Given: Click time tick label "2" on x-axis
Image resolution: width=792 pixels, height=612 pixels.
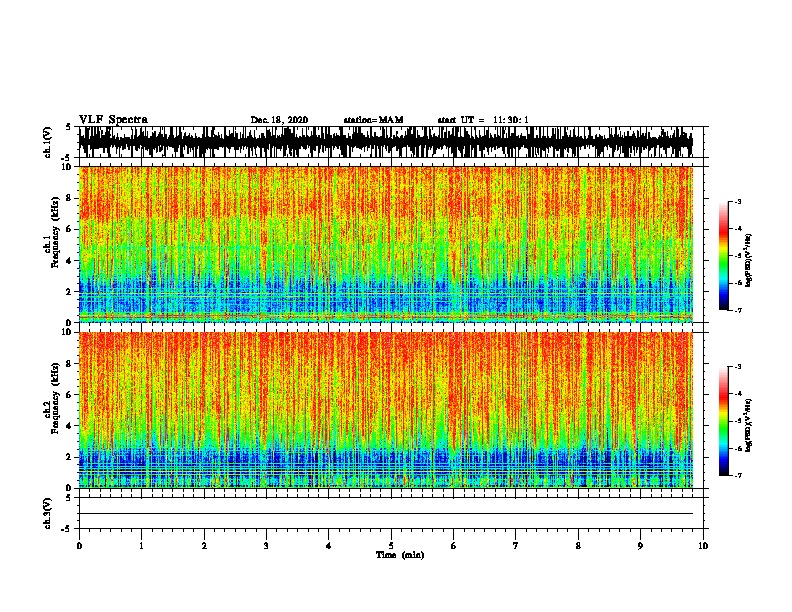Looking at the screenshot, I should [204, 546].
